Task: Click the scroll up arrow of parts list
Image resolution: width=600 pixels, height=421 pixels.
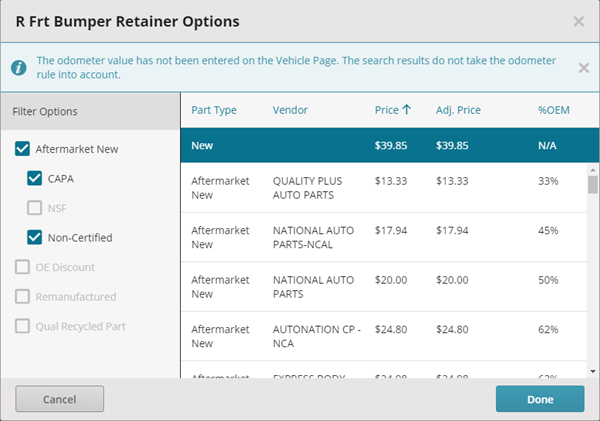Action: [592, 172]
